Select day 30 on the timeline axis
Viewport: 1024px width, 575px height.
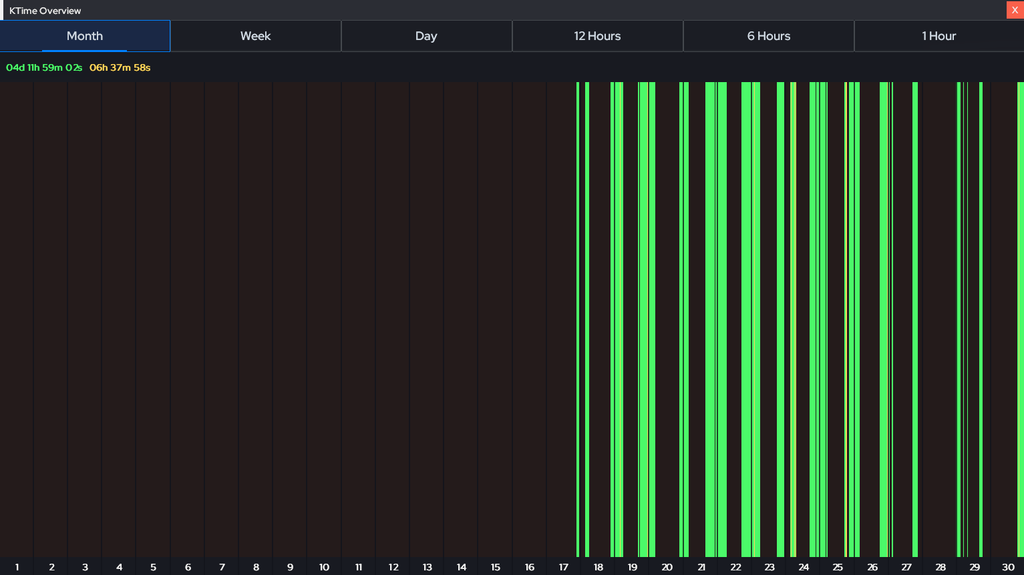pyautogui.click(x=1008, y=567)
